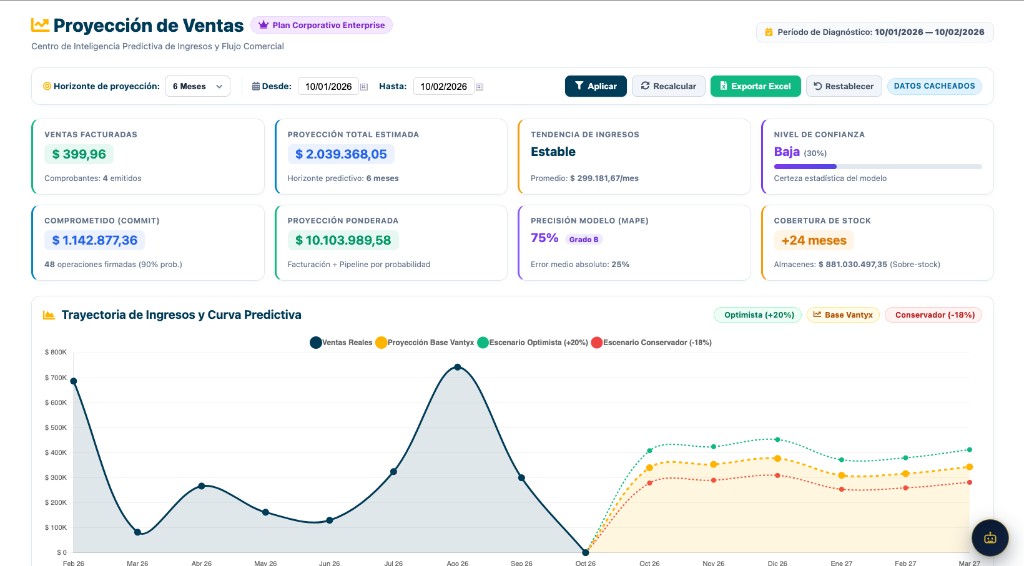
Task: Open the chatbot assistant floating icon
Action: pos(990,538)
